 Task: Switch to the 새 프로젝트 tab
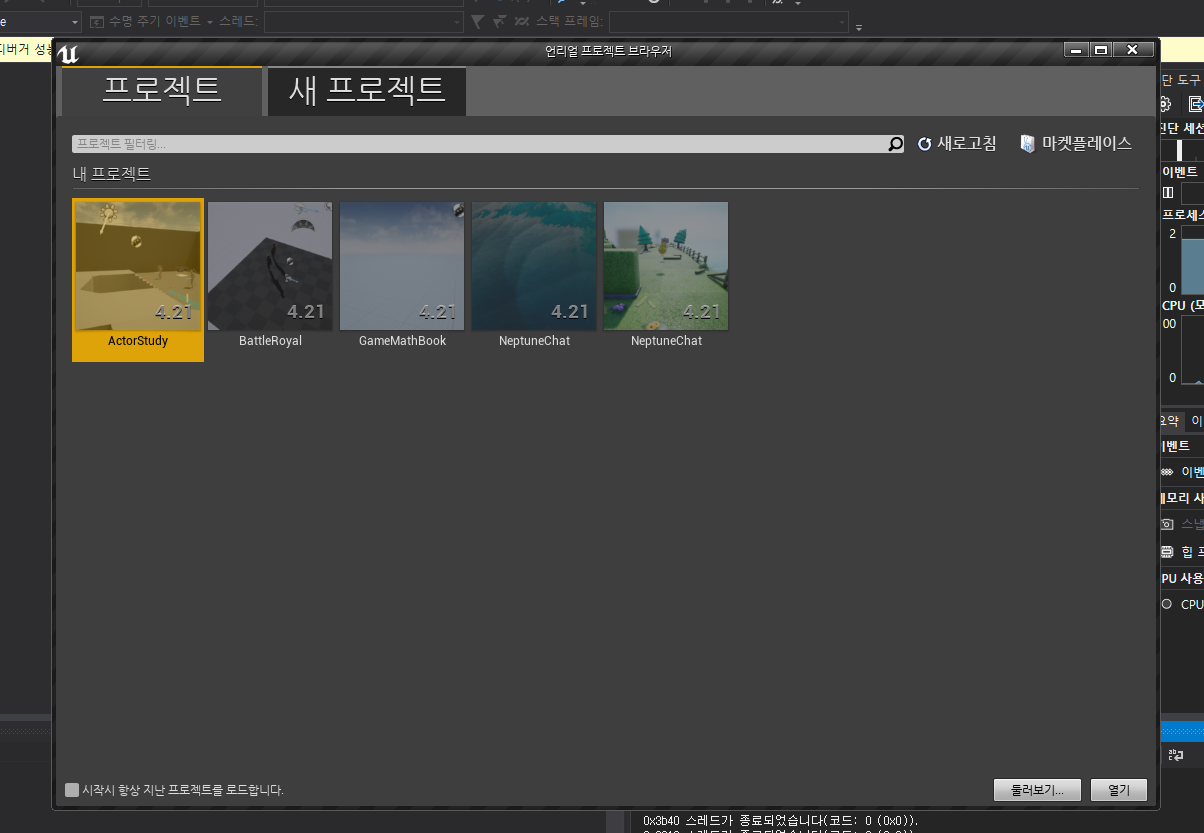[x=366, y=91]
